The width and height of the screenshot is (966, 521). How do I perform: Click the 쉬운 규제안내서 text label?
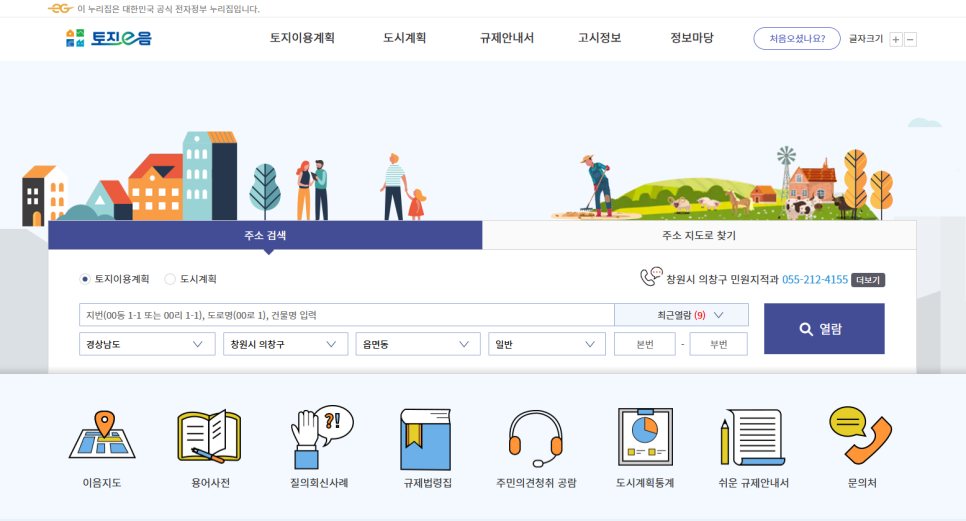click(x=753, y=483)
